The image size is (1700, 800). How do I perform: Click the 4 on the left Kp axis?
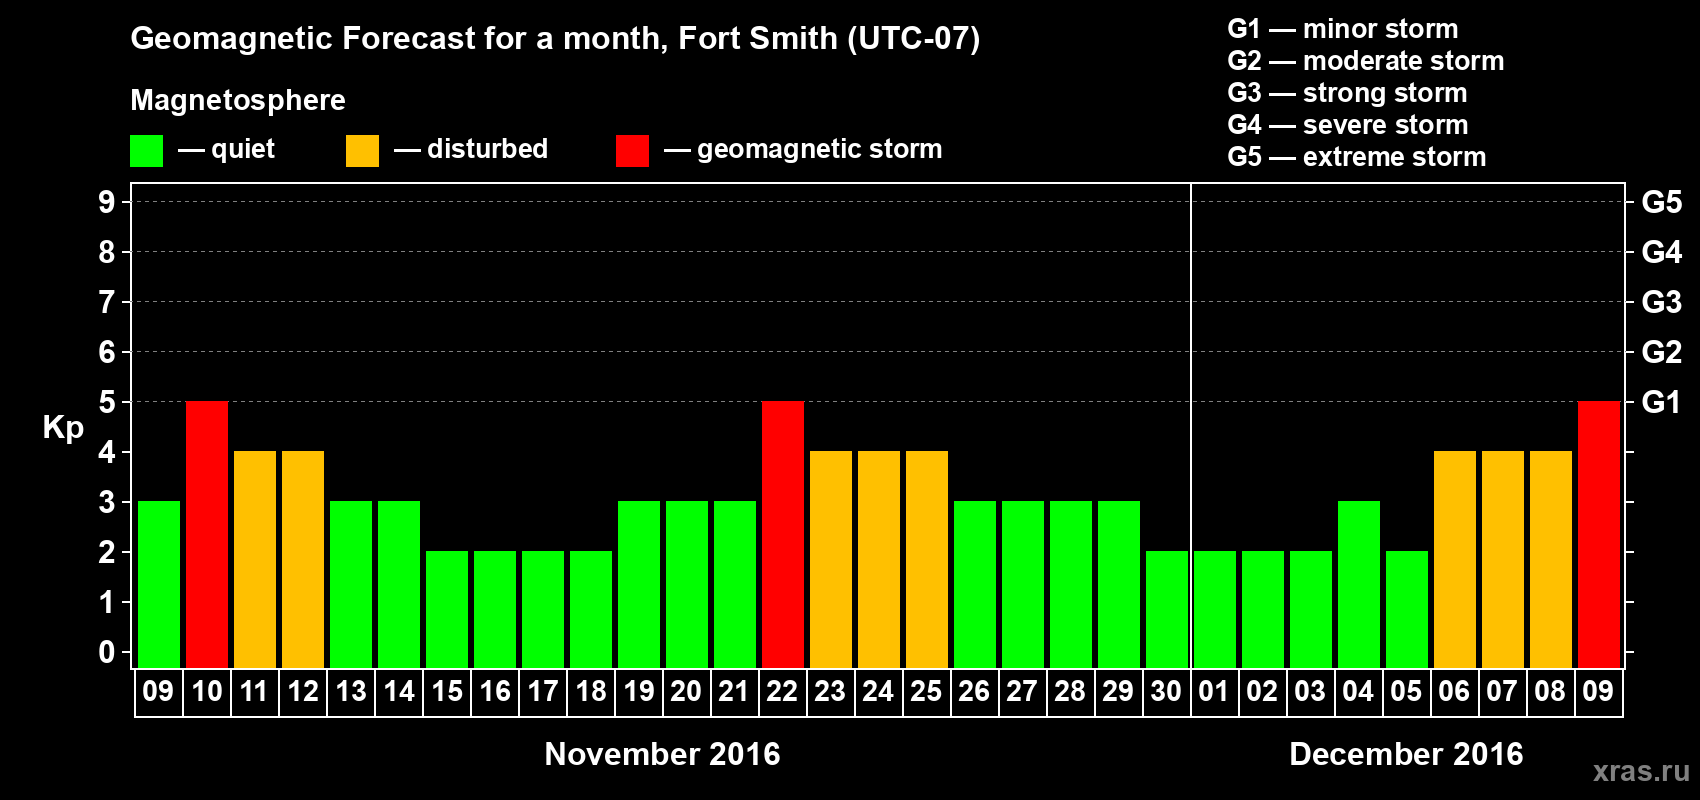point(107,452)
